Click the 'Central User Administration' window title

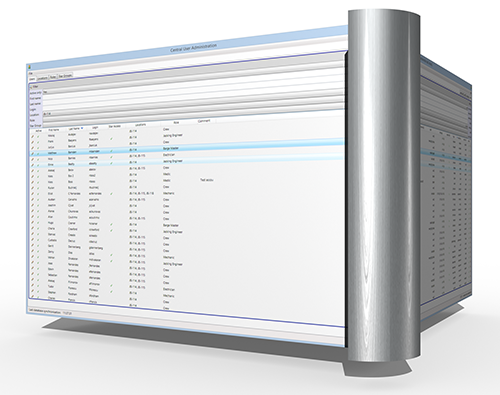point(193,47)
